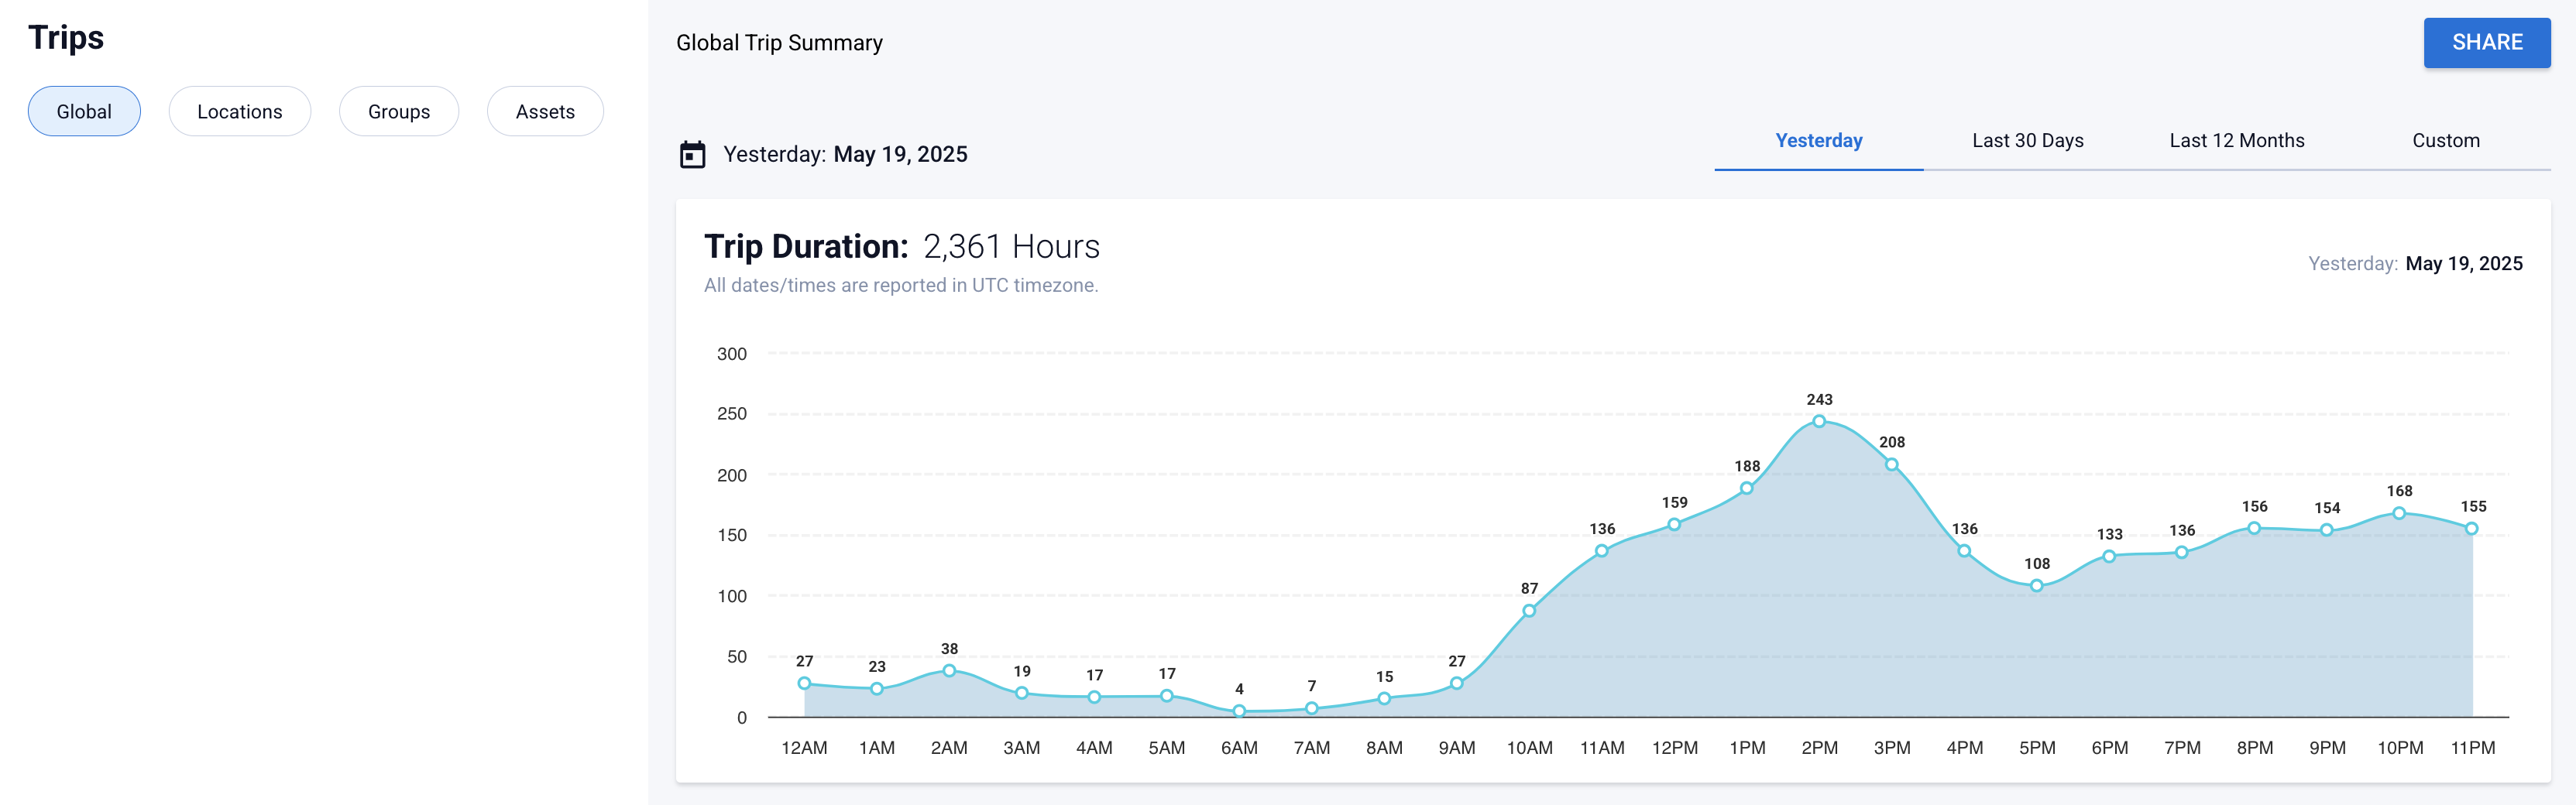Switch to the Last 30 Days tab
Screen dimensions: 2576x805
coord(2027,140)
